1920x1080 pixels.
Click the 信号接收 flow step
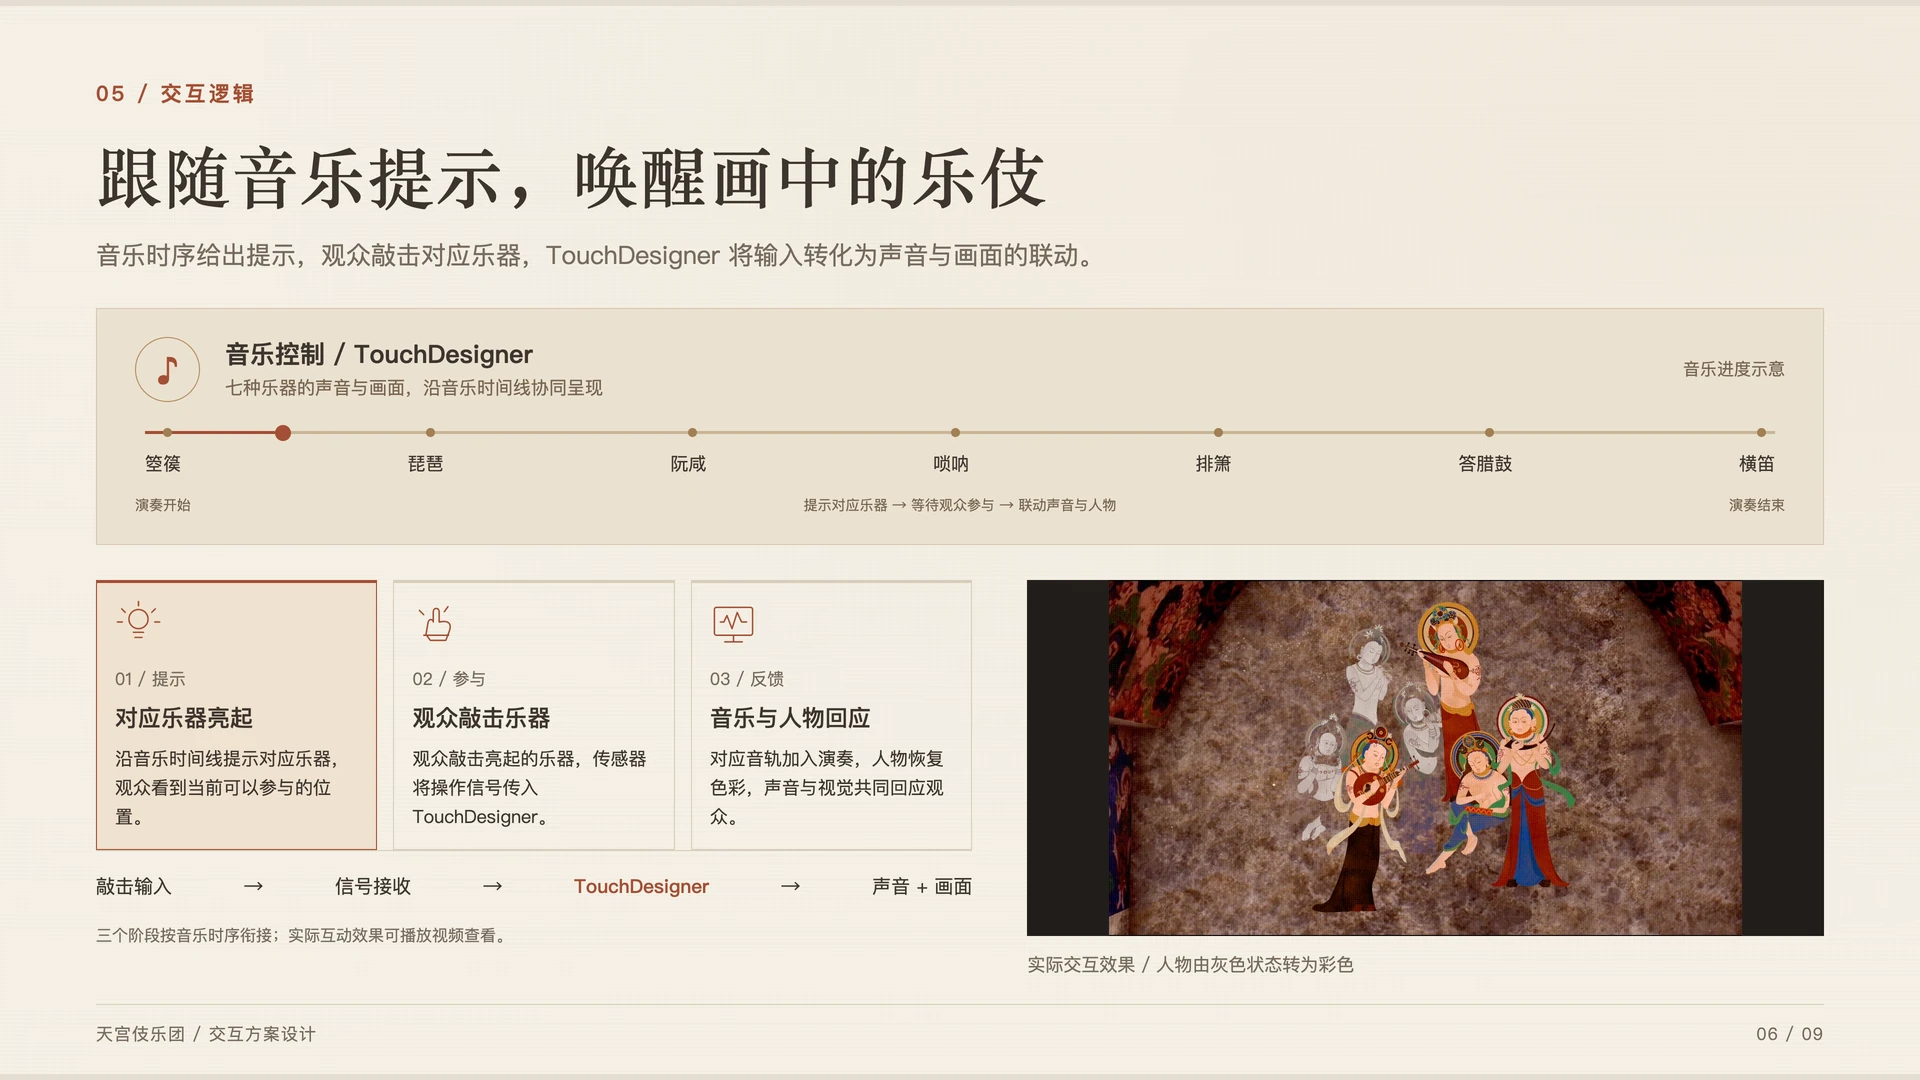(x=373, y=886)
